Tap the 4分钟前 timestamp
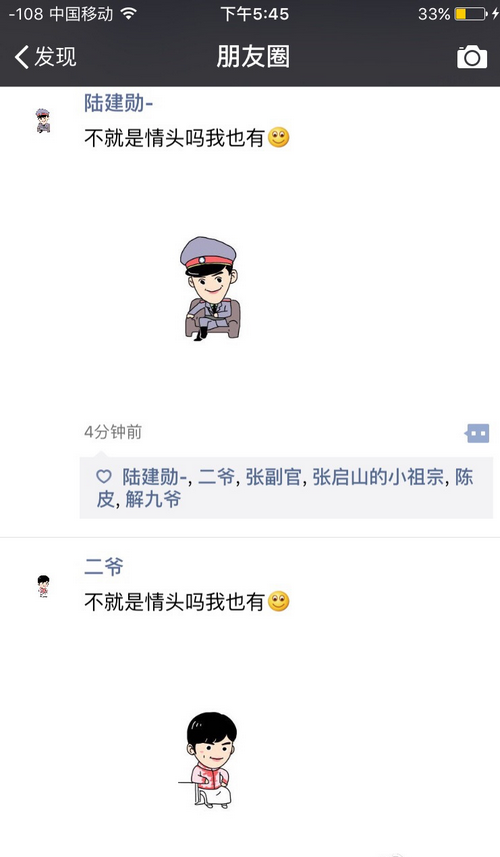The height and width of the screenshot is (857, 500). [x=113, y=432]
